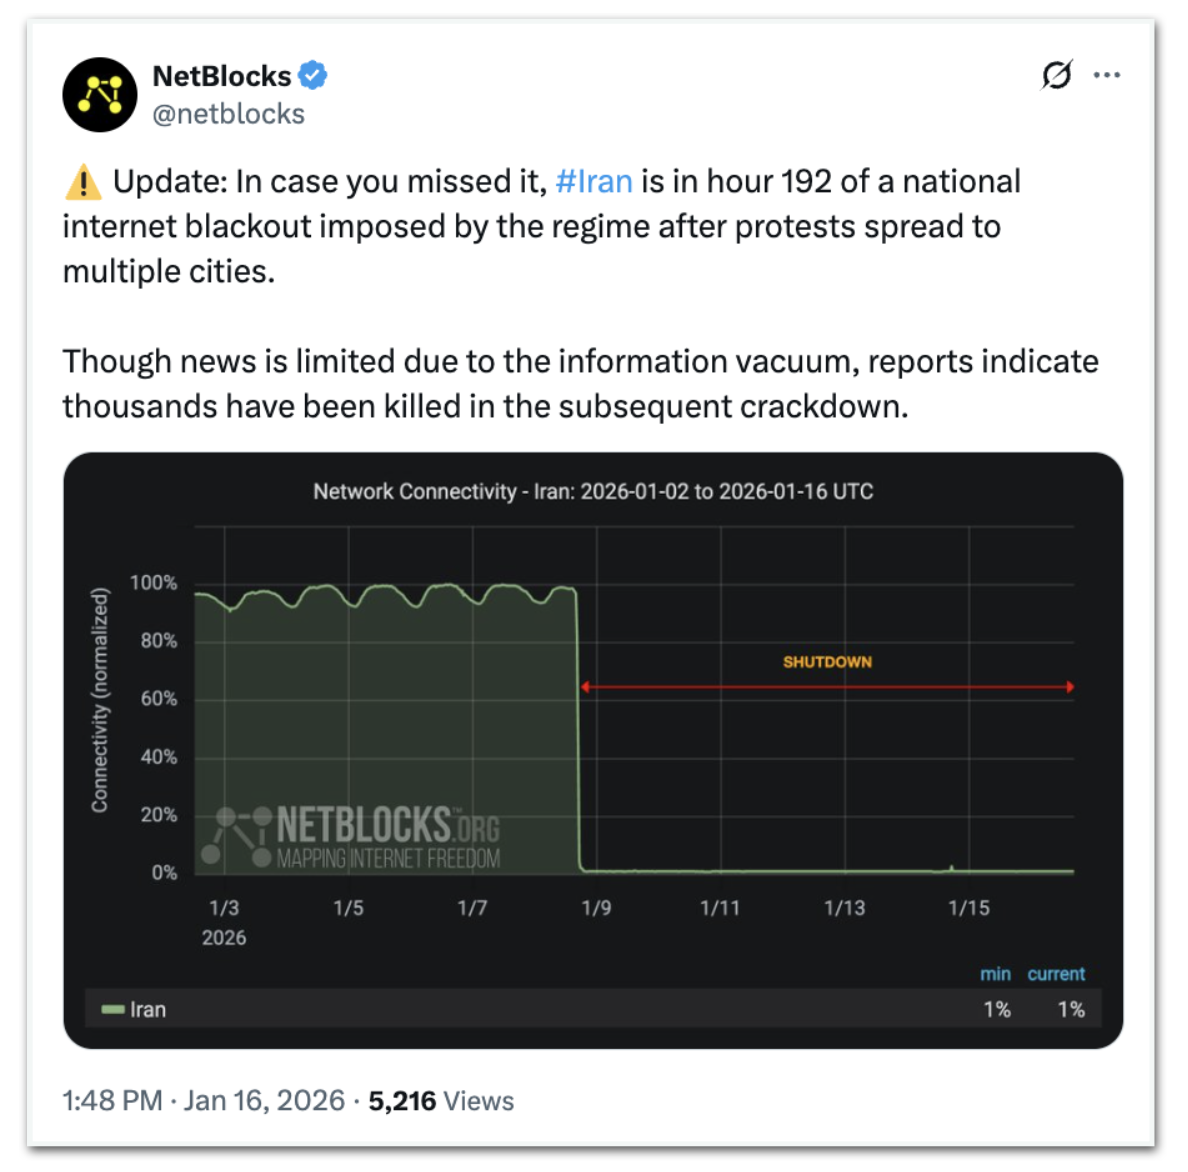The width and height of the screenshot is (1188, 1172).
Task: Click the red shutdown arrow's right arrowhead
Action: pos(1070,687)
